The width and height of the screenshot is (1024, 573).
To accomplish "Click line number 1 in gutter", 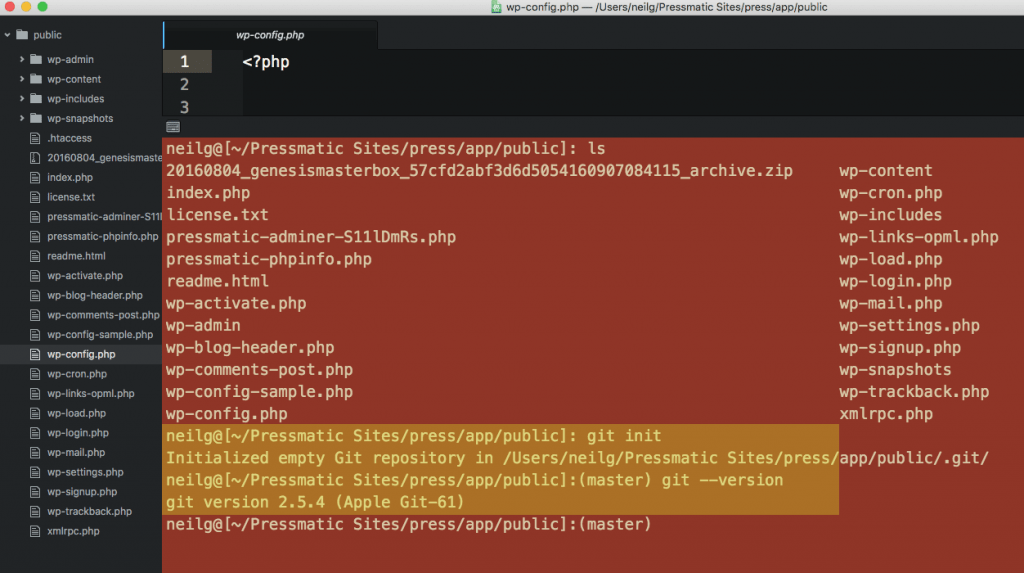I will [x=185, y=61].
